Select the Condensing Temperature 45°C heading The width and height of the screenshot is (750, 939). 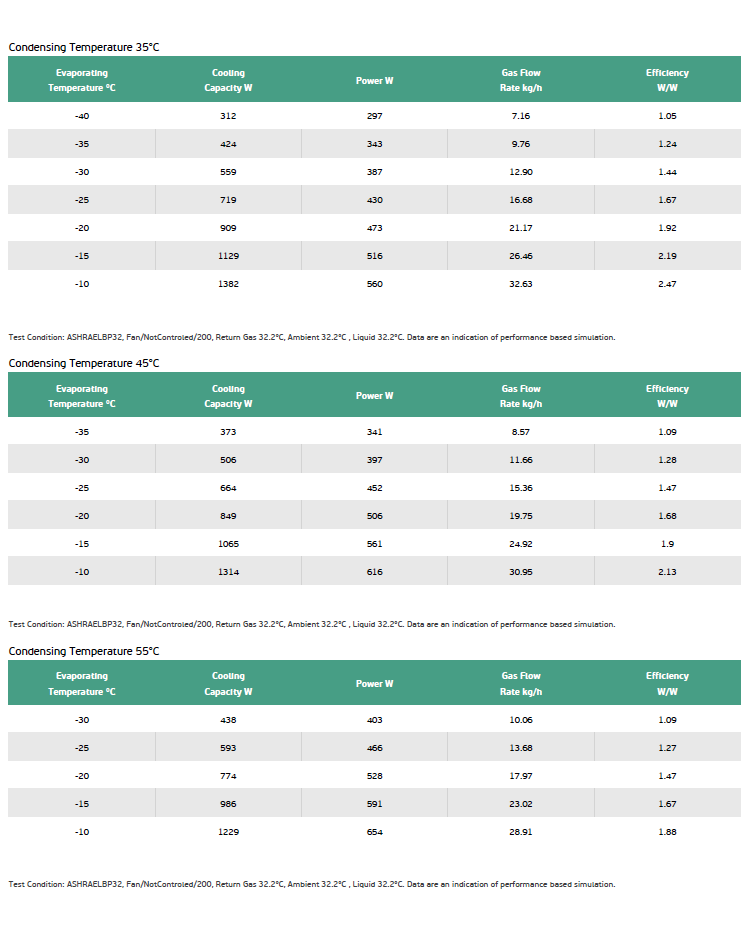click(84, 364)
